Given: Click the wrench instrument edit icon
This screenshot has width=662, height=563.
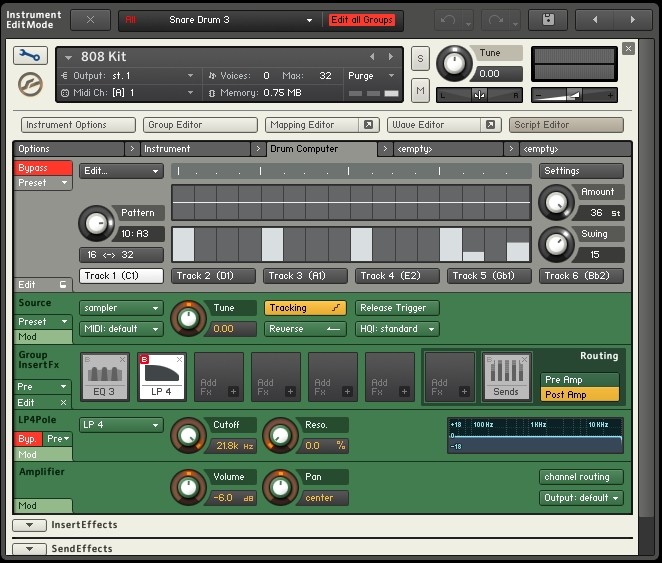Looking at the screenshot, I should click(30, 56).
